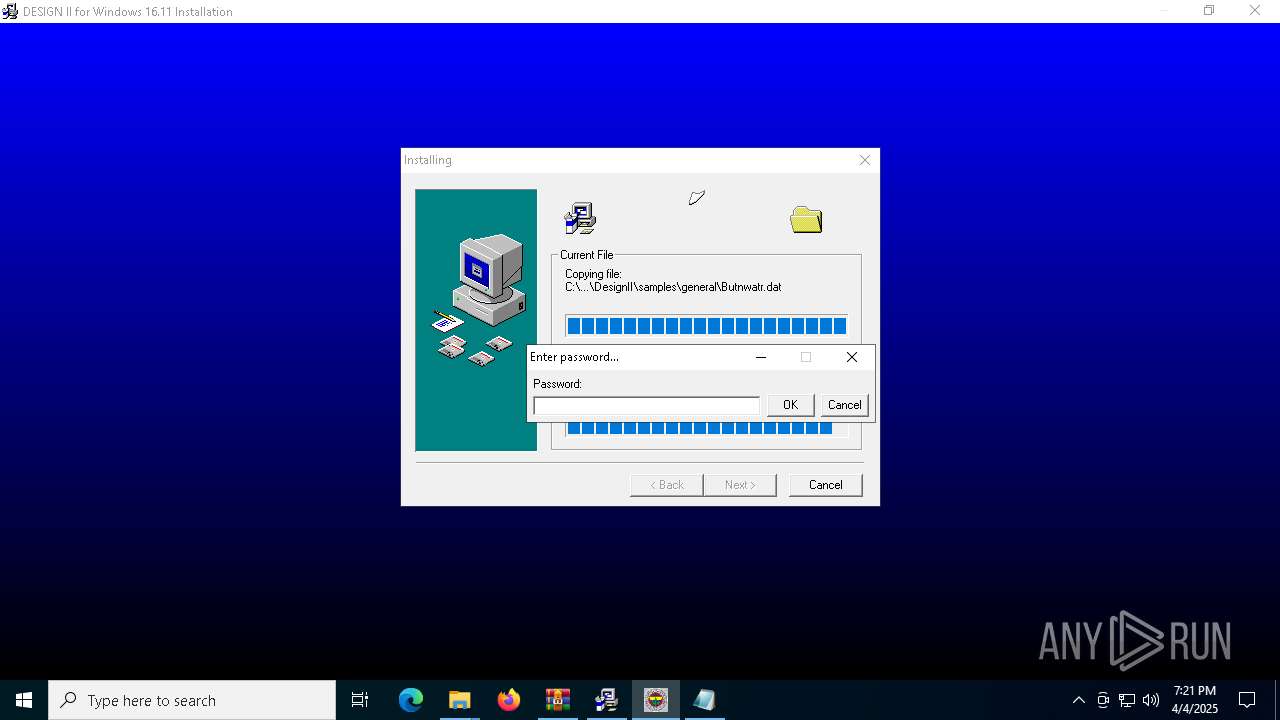1280x720 pixels.
Task: Cancel the Enter password dialog
Action: click(844, 405)
